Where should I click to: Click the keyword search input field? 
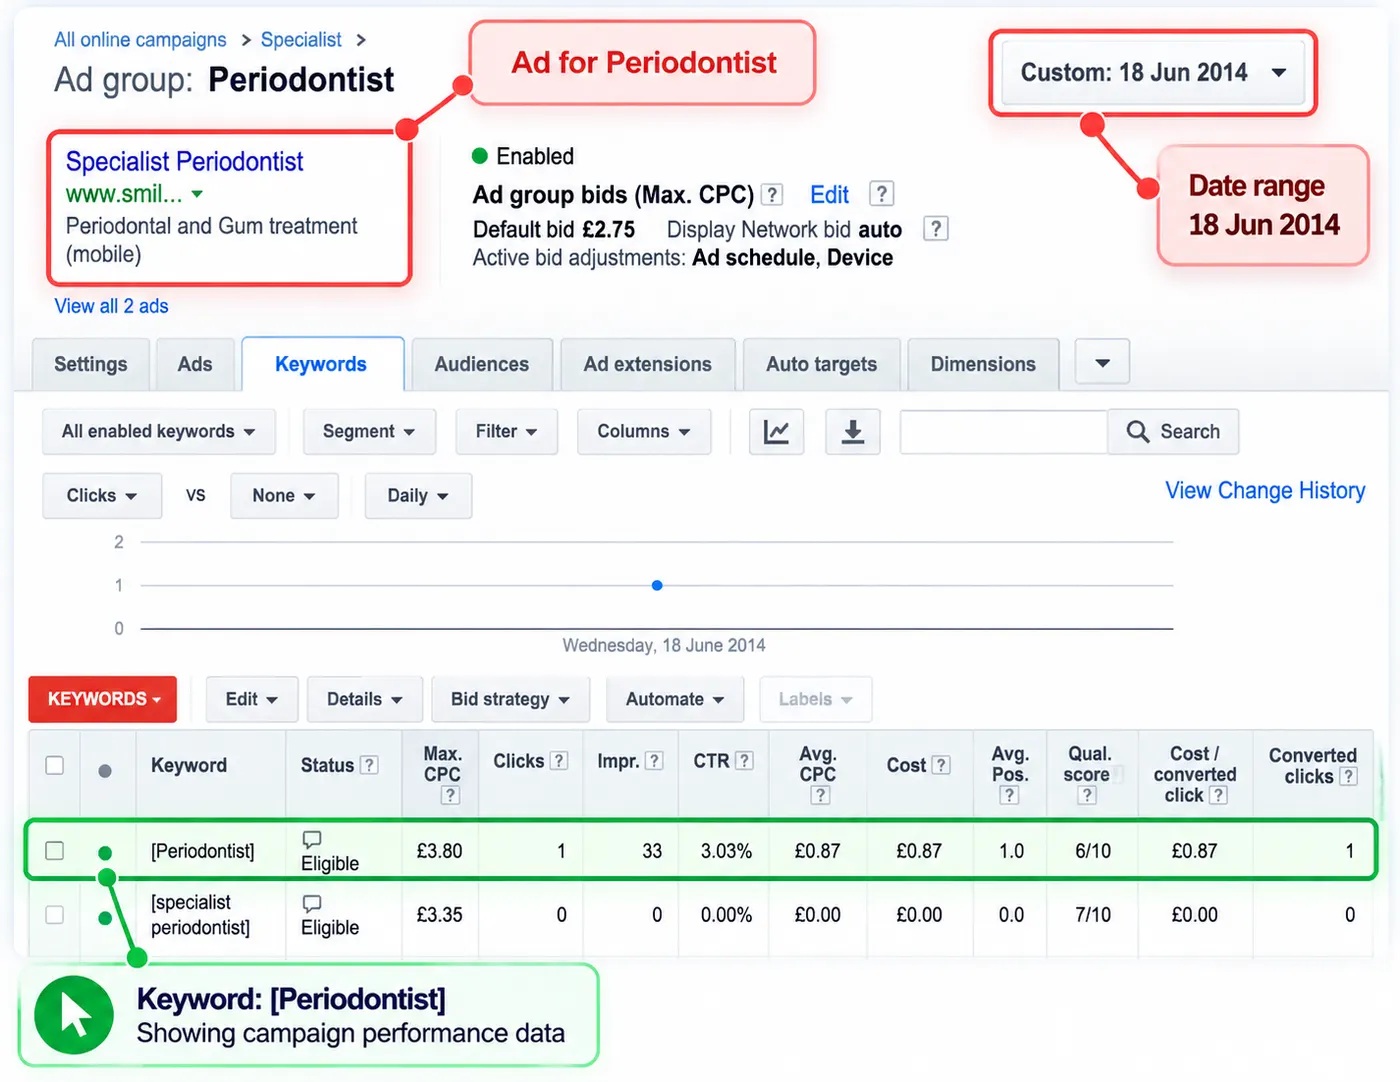[1004, 432]
